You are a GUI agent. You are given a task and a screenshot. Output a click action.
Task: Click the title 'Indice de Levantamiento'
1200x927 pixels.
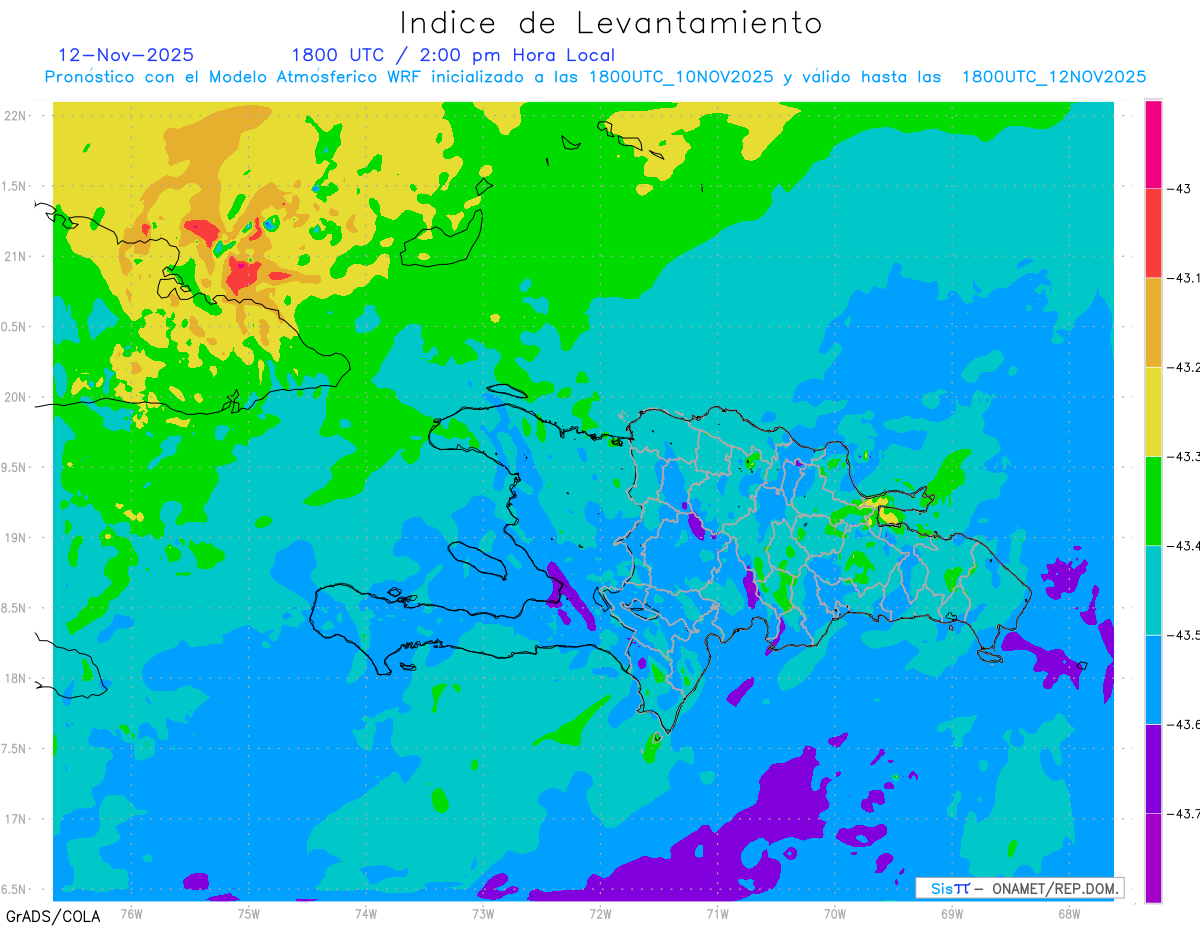pyautogui.click(x=611, y=22)
